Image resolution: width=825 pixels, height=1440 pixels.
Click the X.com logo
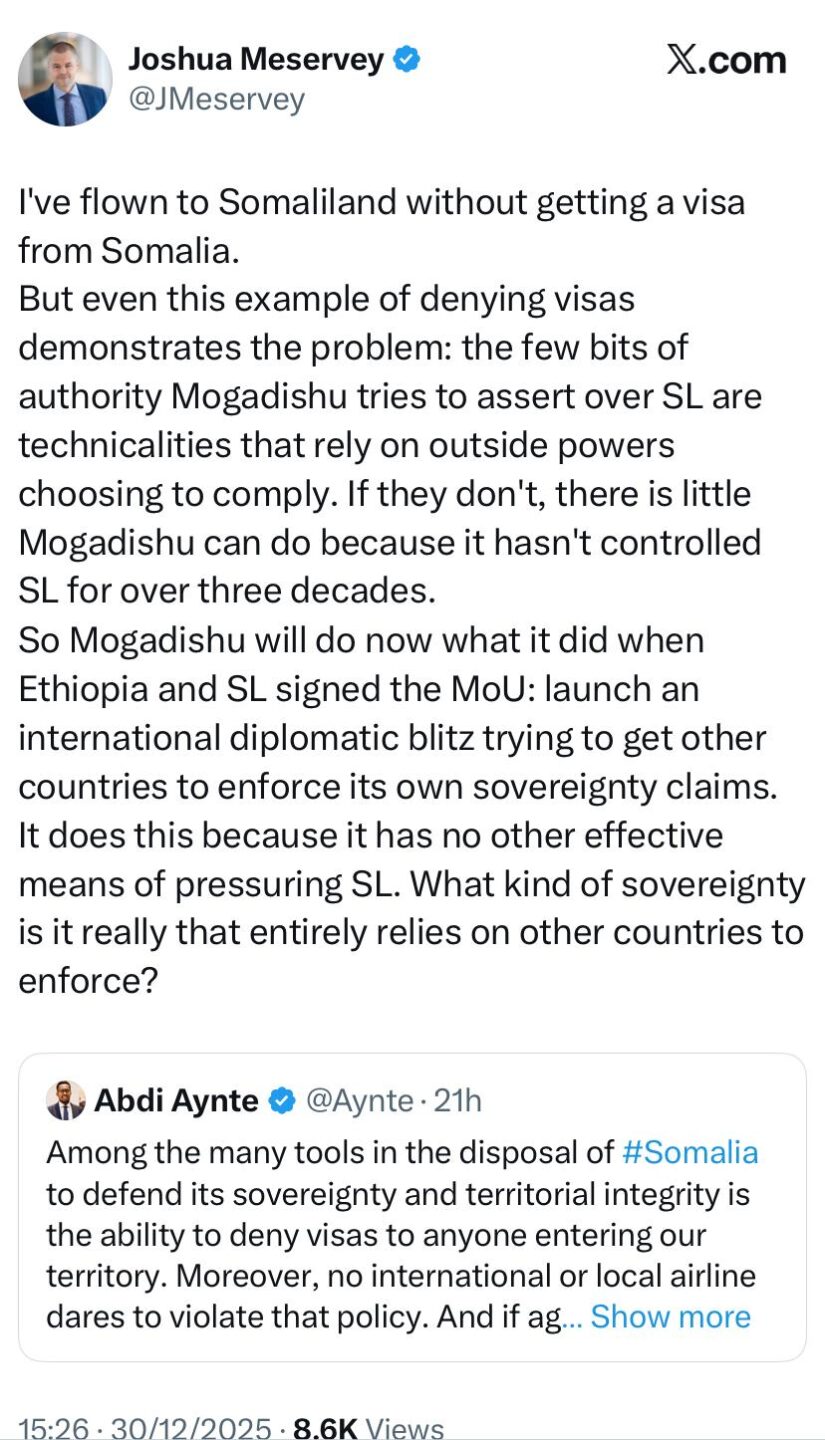click(x=726, y=61)
